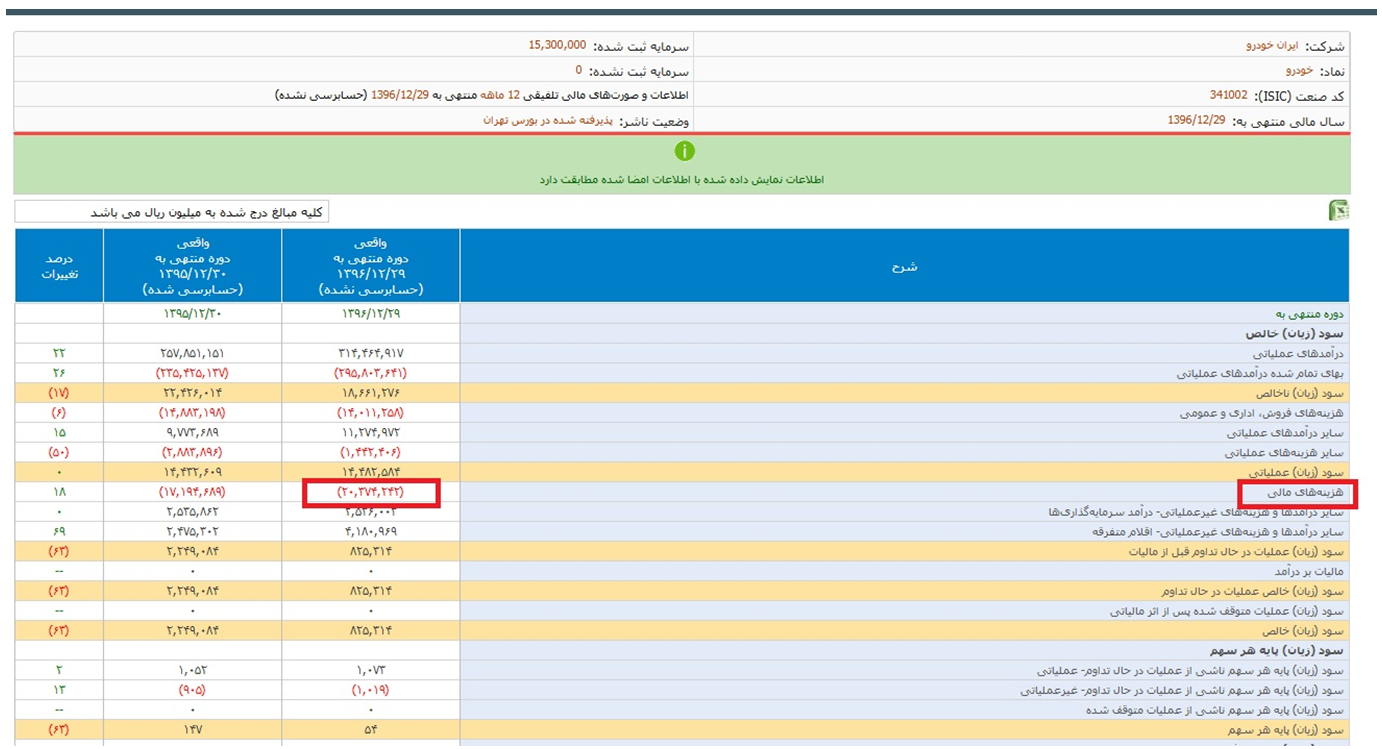This screenshot has width=1382, height=749.
Task: Select the درآمدهای عملیاتی row label
Action: click(1298, 354)
